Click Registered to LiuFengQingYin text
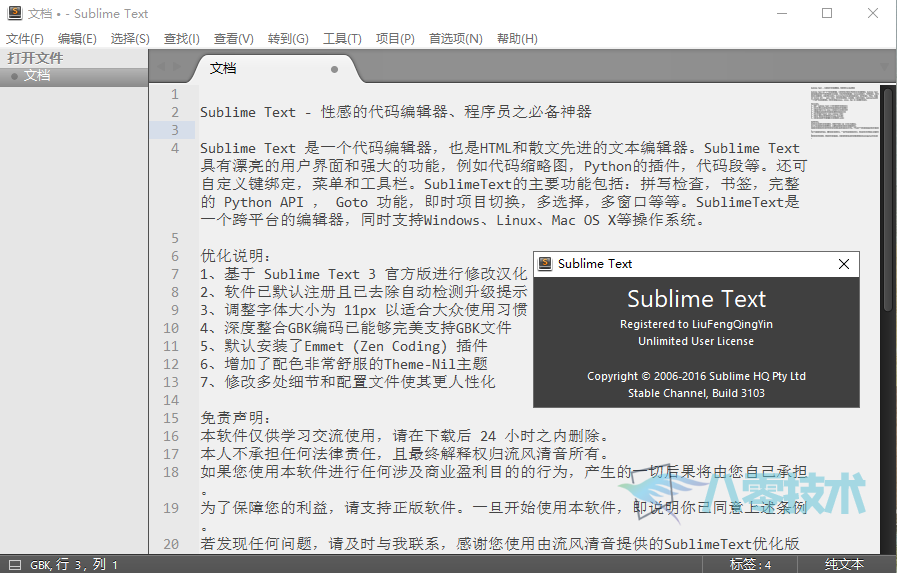 coord(696,324)
